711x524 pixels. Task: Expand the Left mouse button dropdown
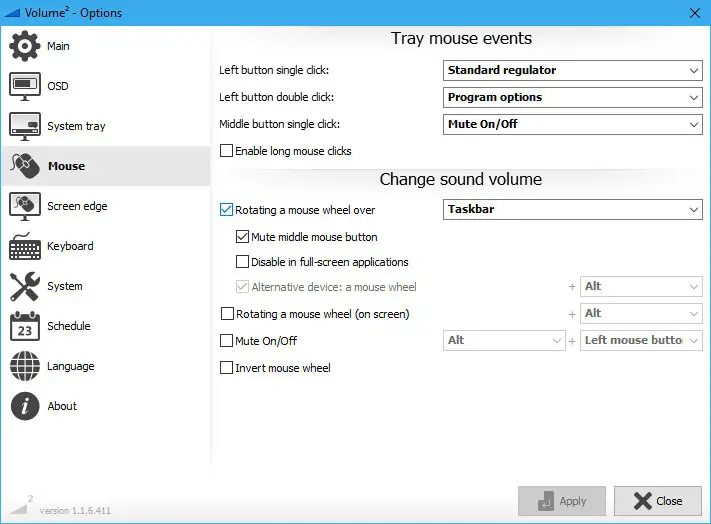coord(641,340)
